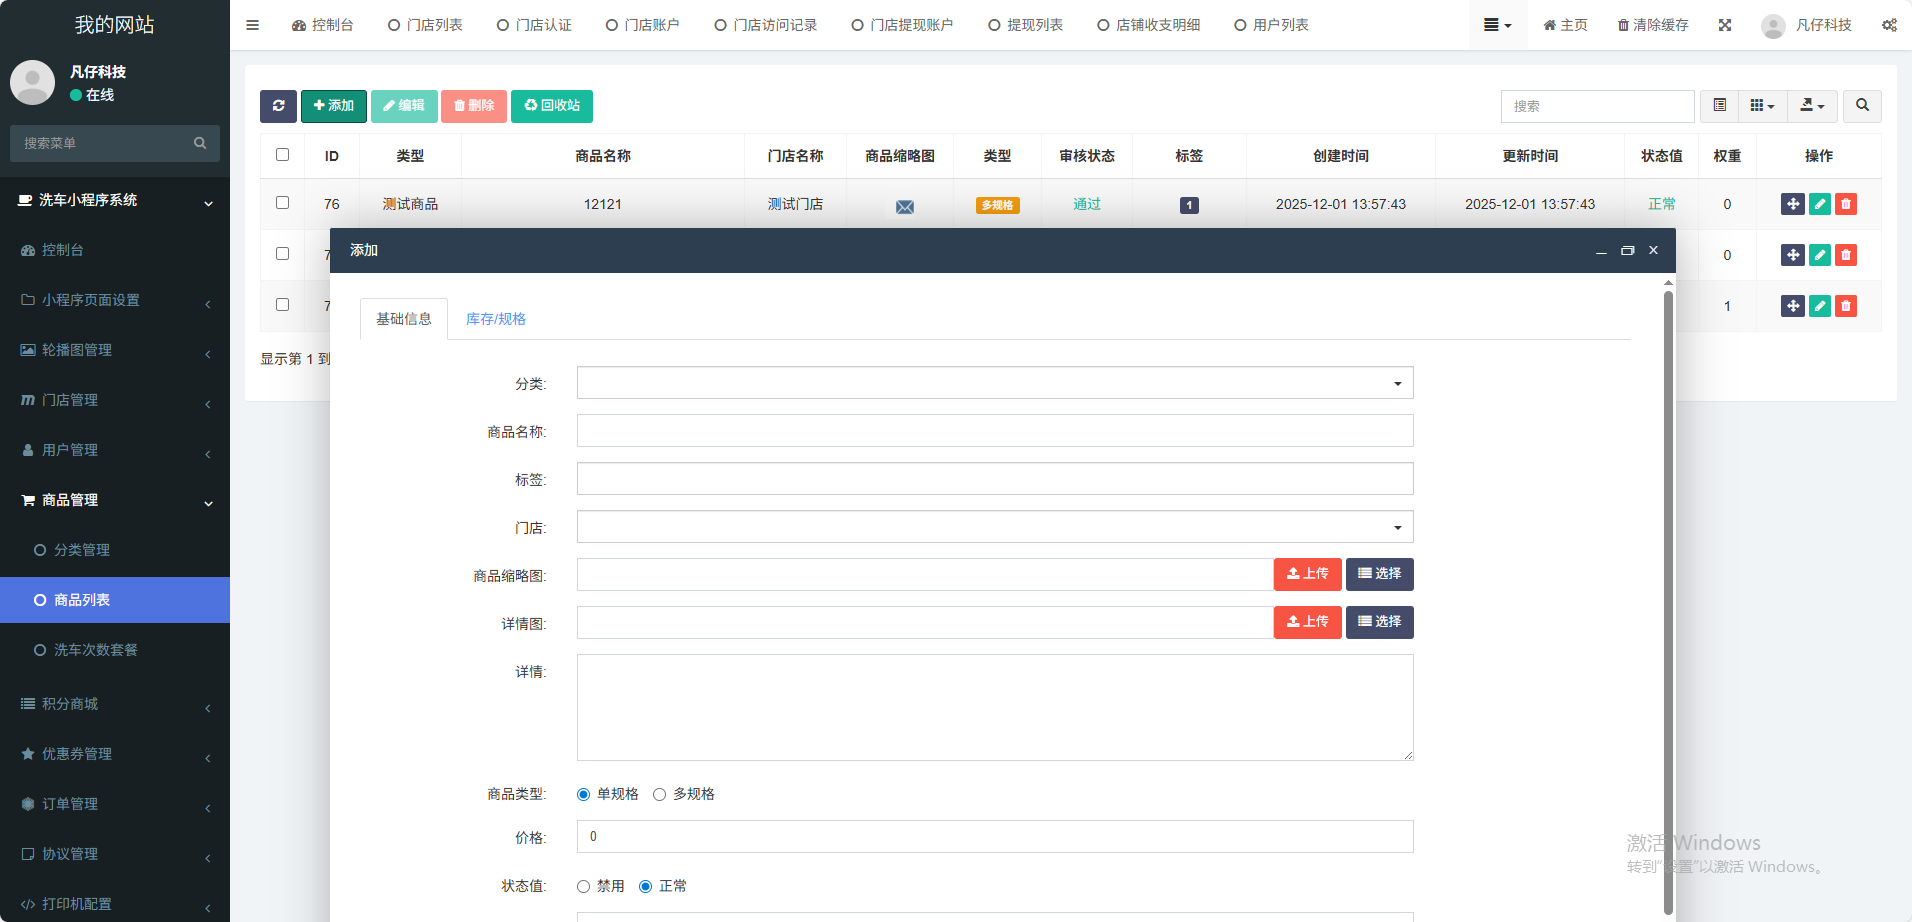Select the 多规格 radio button
The height and width of the screenshot is (922, 1912).
[660, 795]
